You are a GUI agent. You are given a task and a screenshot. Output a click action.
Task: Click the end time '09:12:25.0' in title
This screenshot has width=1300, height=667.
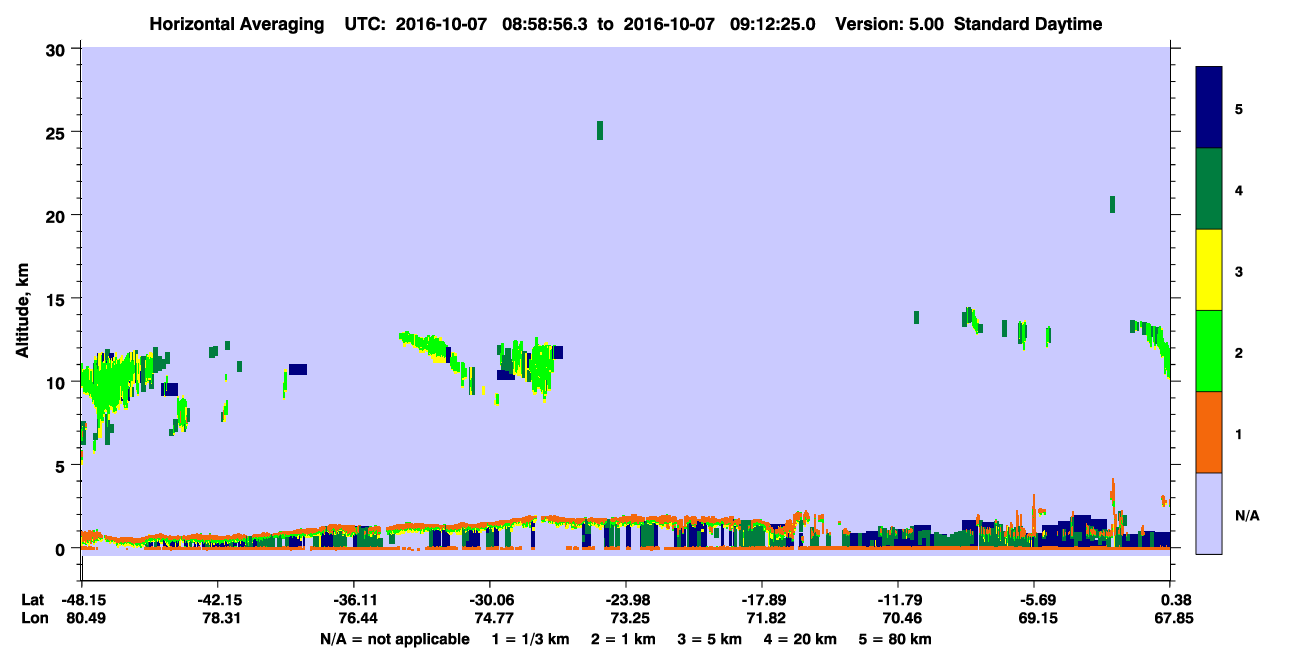point(774,24)
